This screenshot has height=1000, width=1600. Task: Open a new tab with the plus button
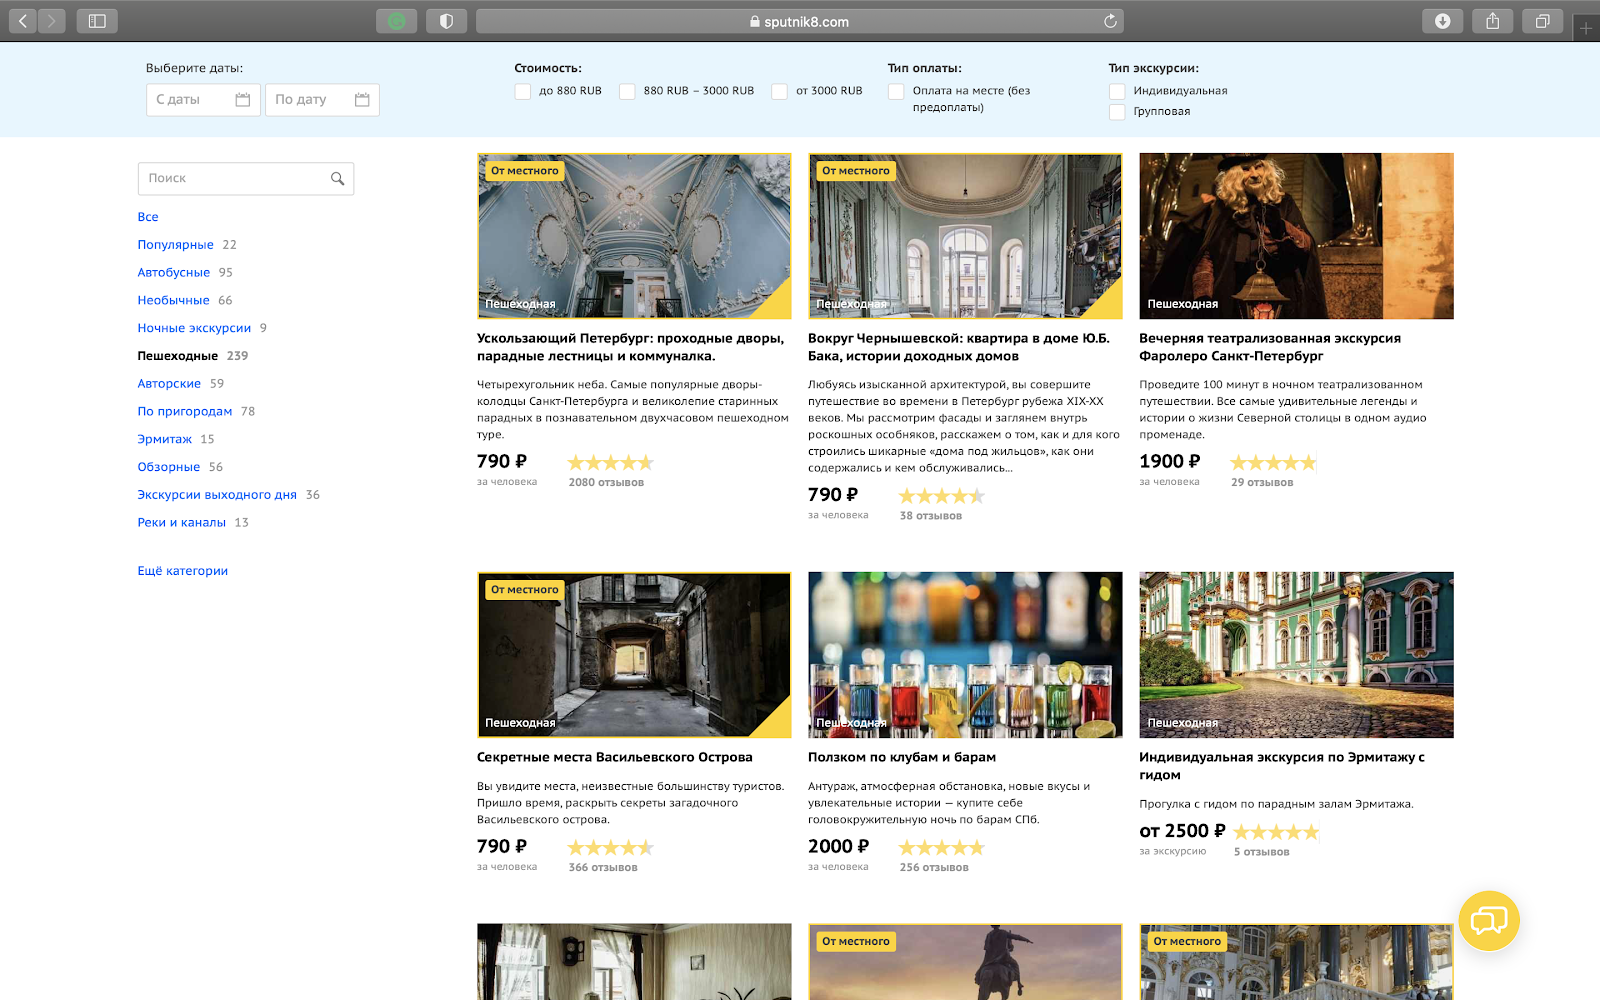tap(1586, 28)
